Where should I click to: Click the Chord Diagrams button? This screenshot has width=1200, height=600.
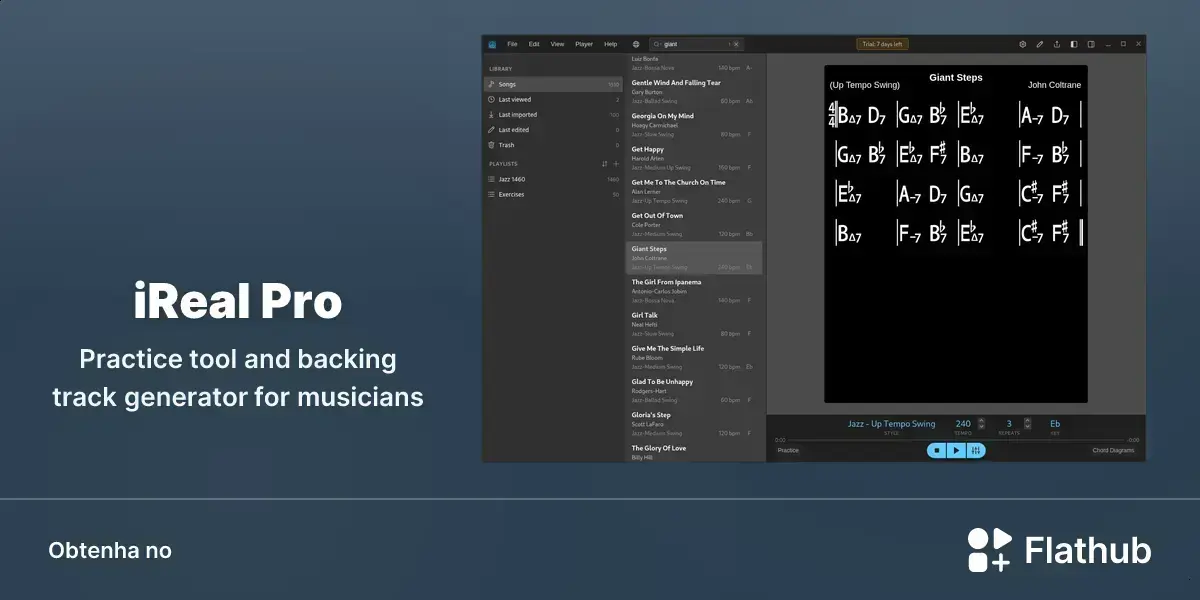point(1113,451)
